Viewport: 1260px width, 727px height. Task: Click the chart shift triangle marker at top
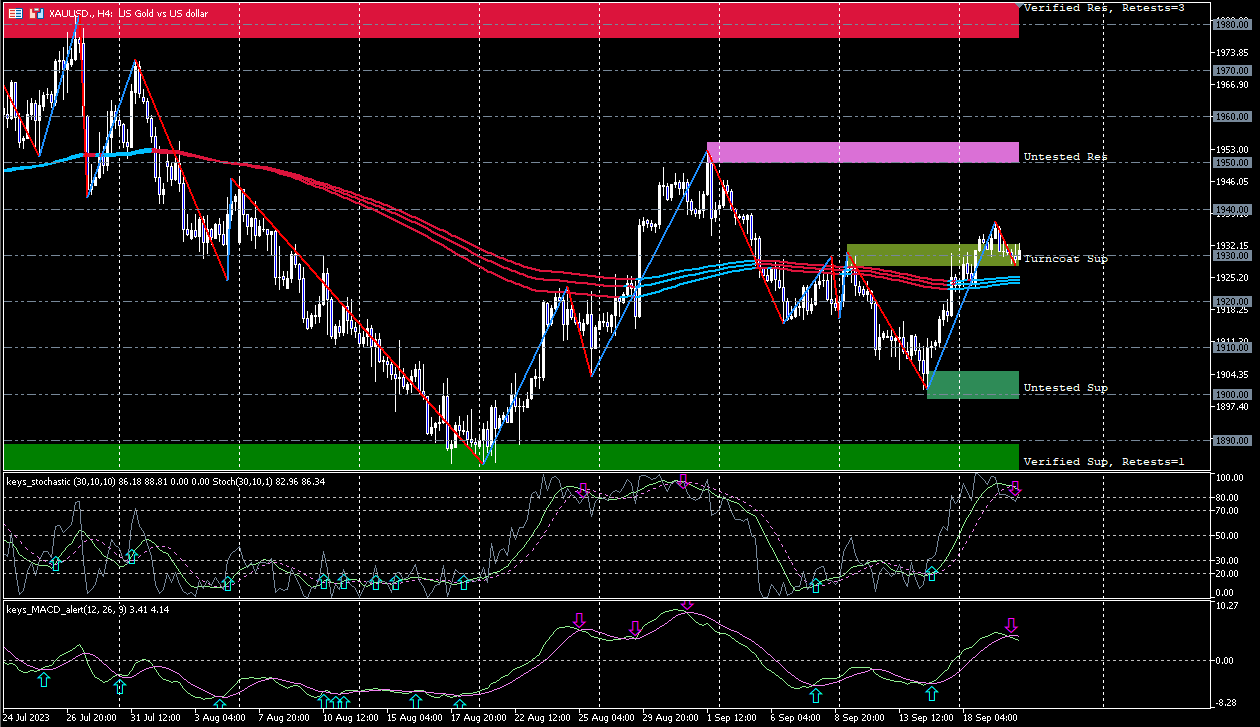click(1019, 6)
